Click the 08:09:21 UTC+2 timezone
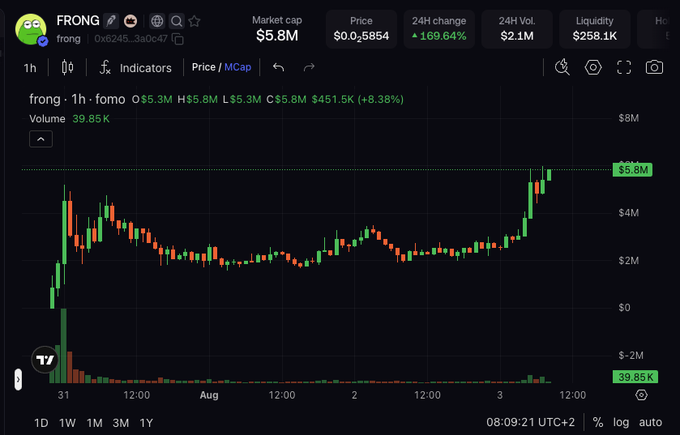 pos(530,422)
